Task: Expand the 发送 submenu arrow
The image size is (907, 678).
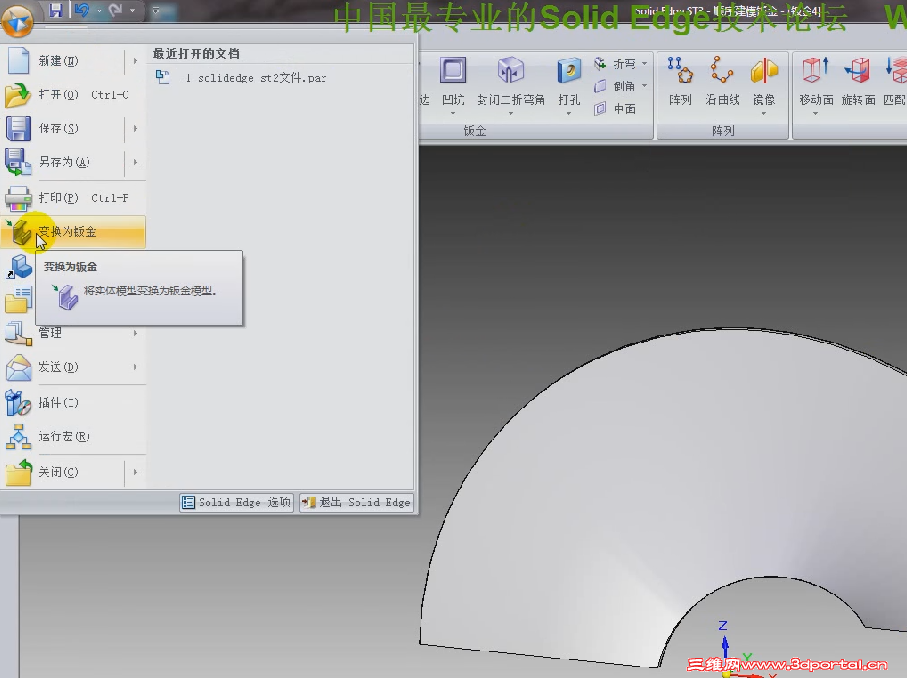Action: pyautogui.click(x=135, y=367)
